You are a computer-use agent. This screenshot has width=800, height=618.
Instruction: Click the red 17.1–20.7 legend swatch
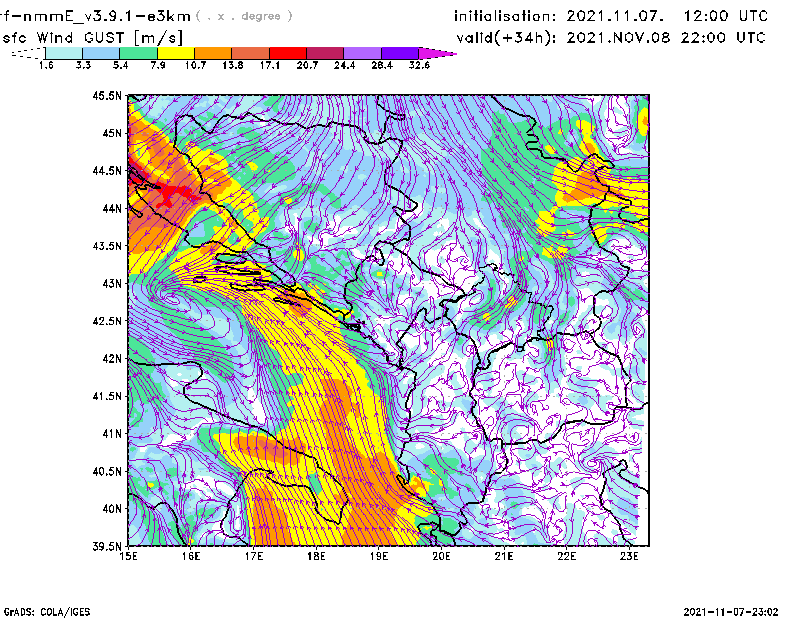288,53
